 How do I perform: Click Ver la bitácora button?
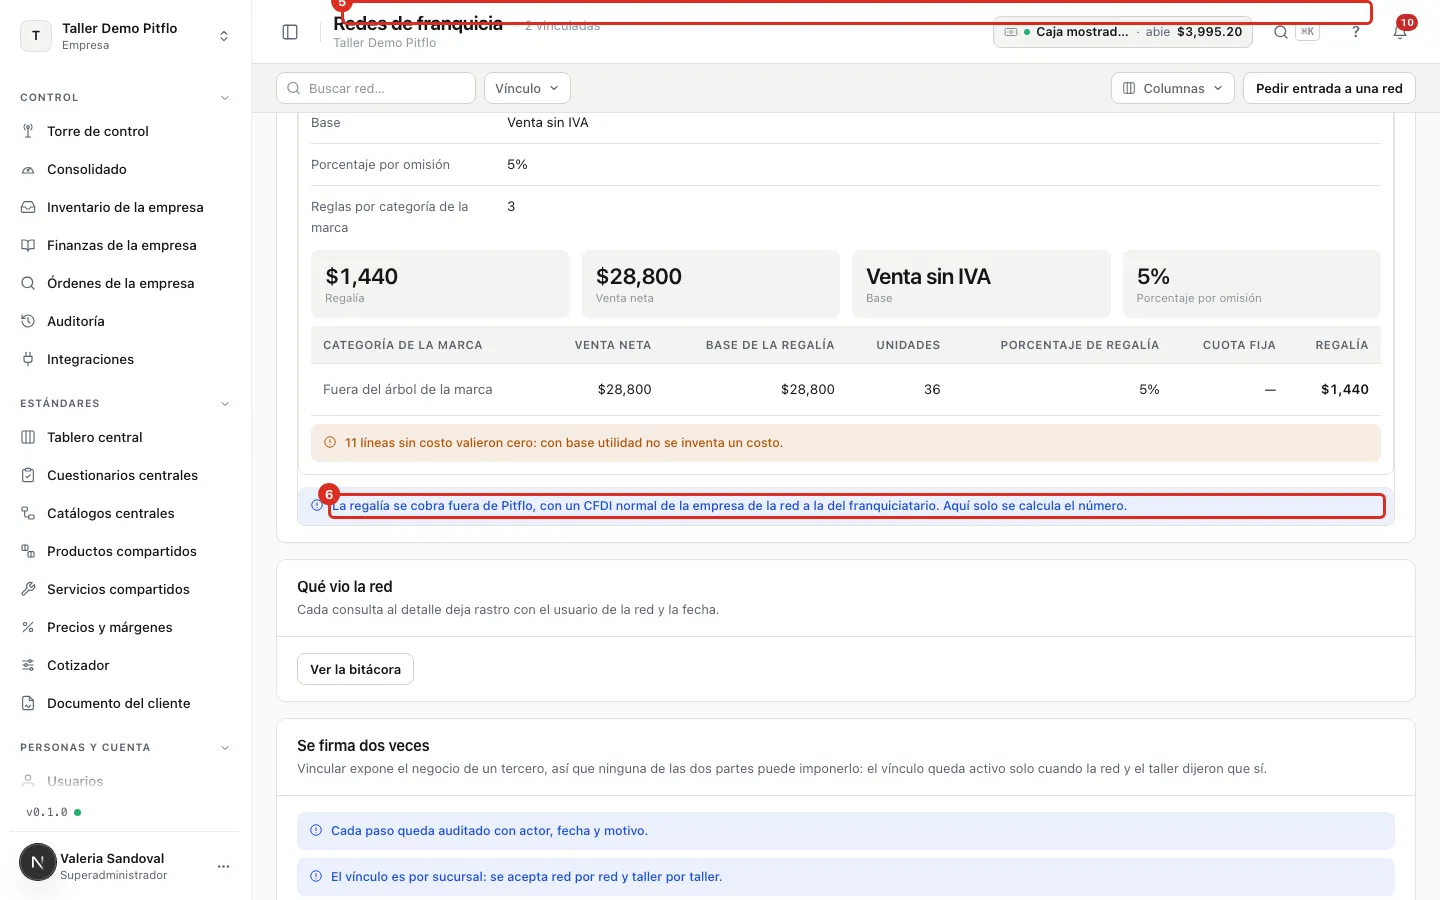point(355,669)
